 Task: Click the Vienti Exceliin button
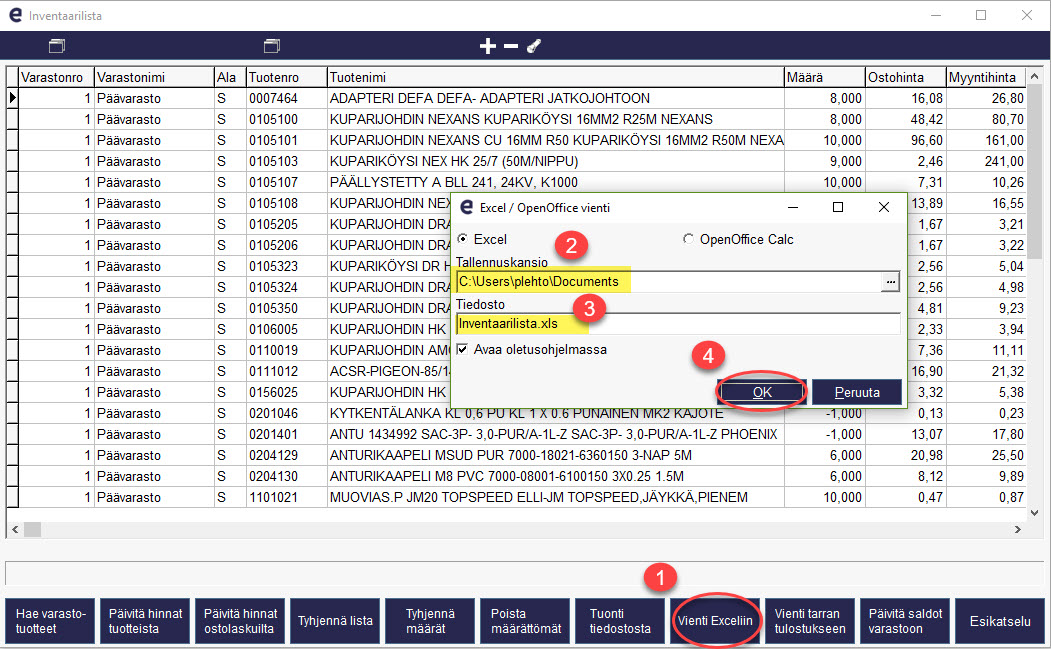[x=715, y=621]
